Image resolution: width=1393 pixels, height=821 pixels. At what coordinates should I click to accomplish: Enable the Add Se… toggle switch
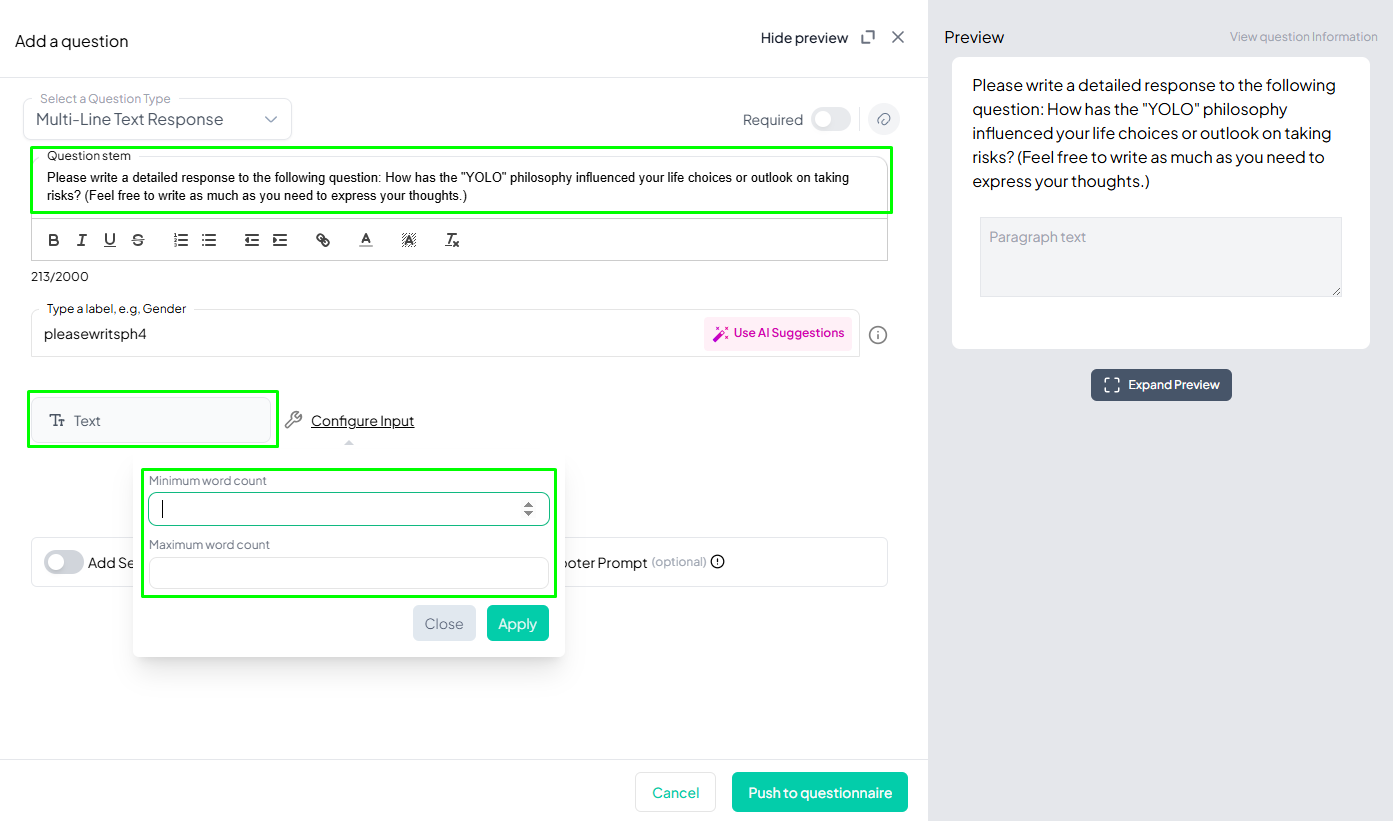tap(64, 562)
